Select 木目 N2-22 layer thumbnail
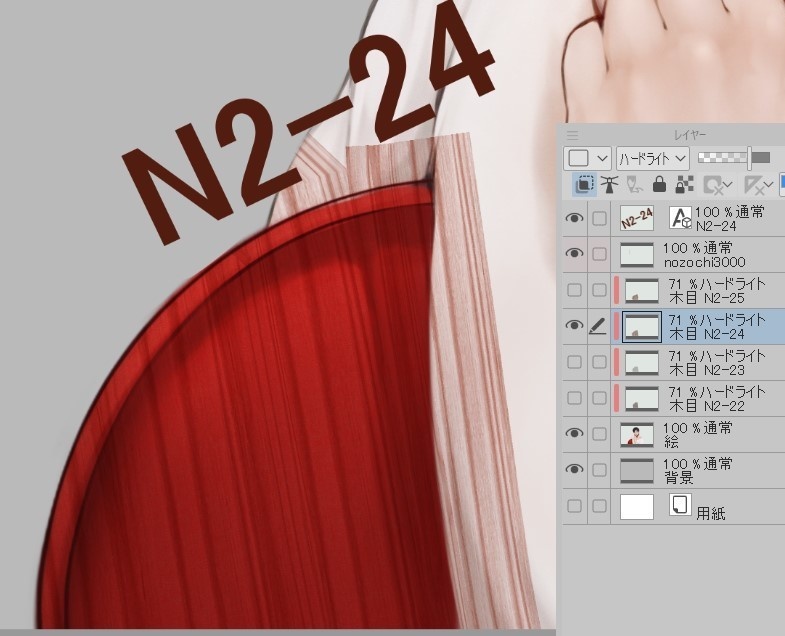The width and height of the screenshot is (785, 636). [x=642, y=399]
